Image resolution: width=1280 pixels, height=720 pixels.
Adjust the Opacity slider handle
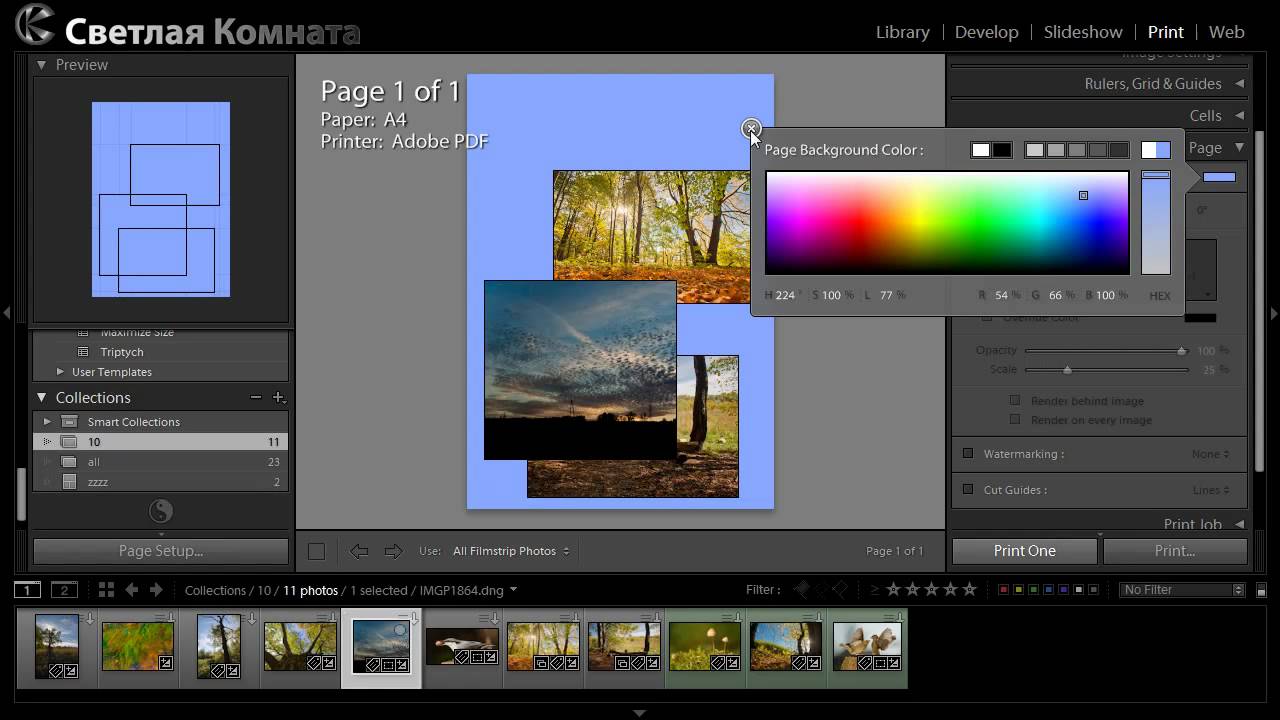click(1181, 351)
